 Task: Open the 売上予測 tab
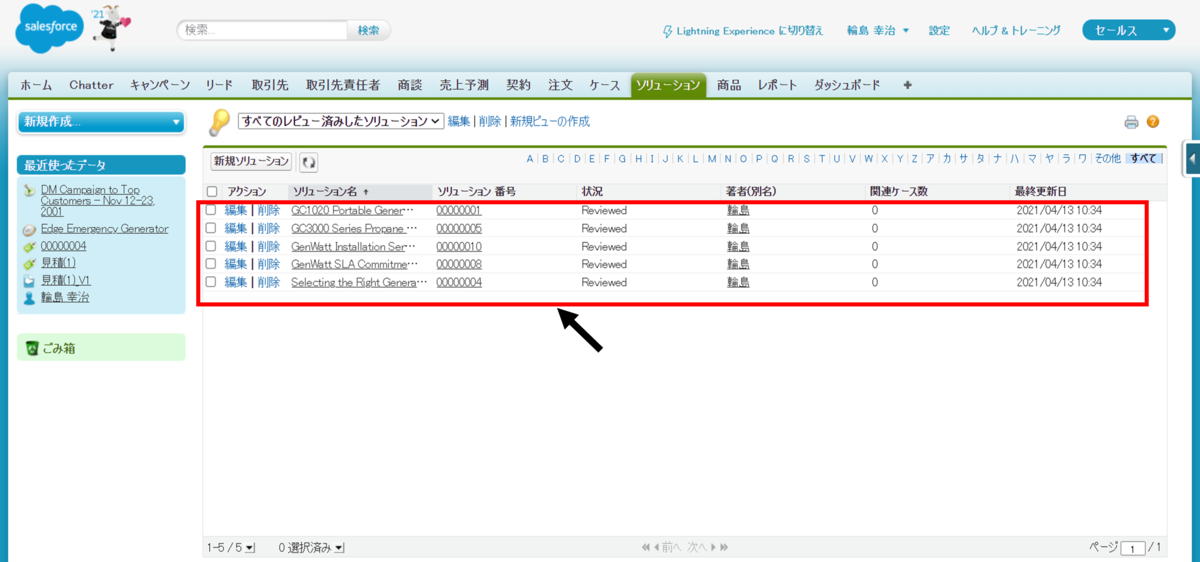click(x=464, y=85)
